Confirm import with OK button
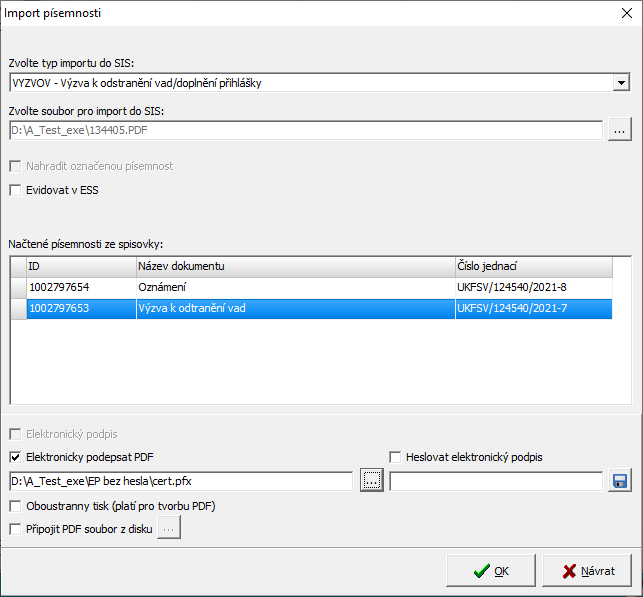Image resolution: width=643 pixels, height=597 pixels. [492, 571]
